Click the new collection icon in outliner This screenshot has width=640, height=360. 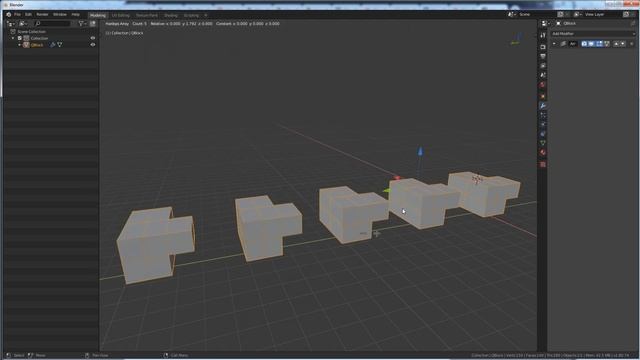93,24
